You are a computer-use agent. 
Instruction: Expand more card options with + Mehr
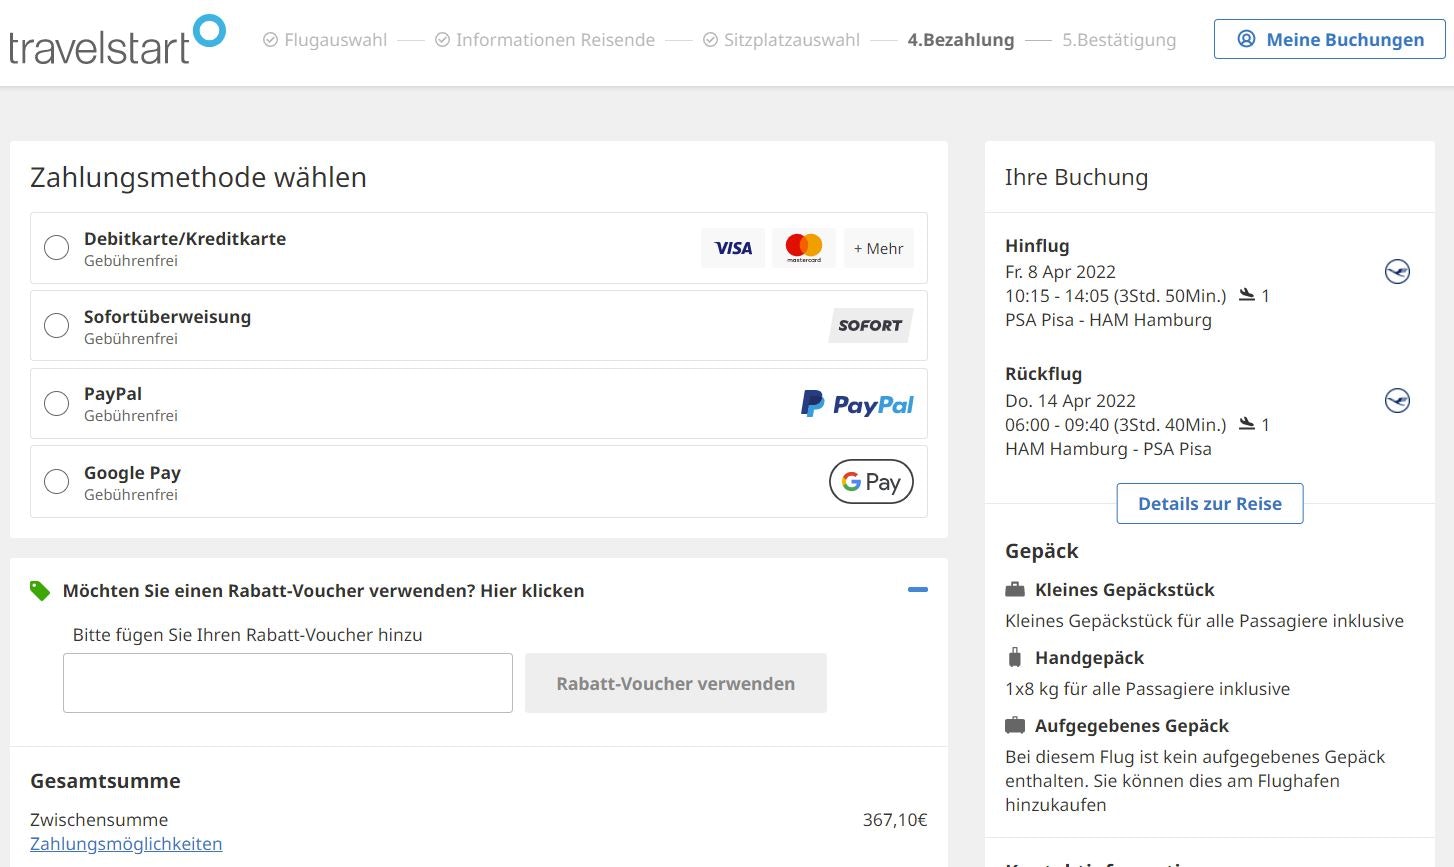(x=878, y=247)
